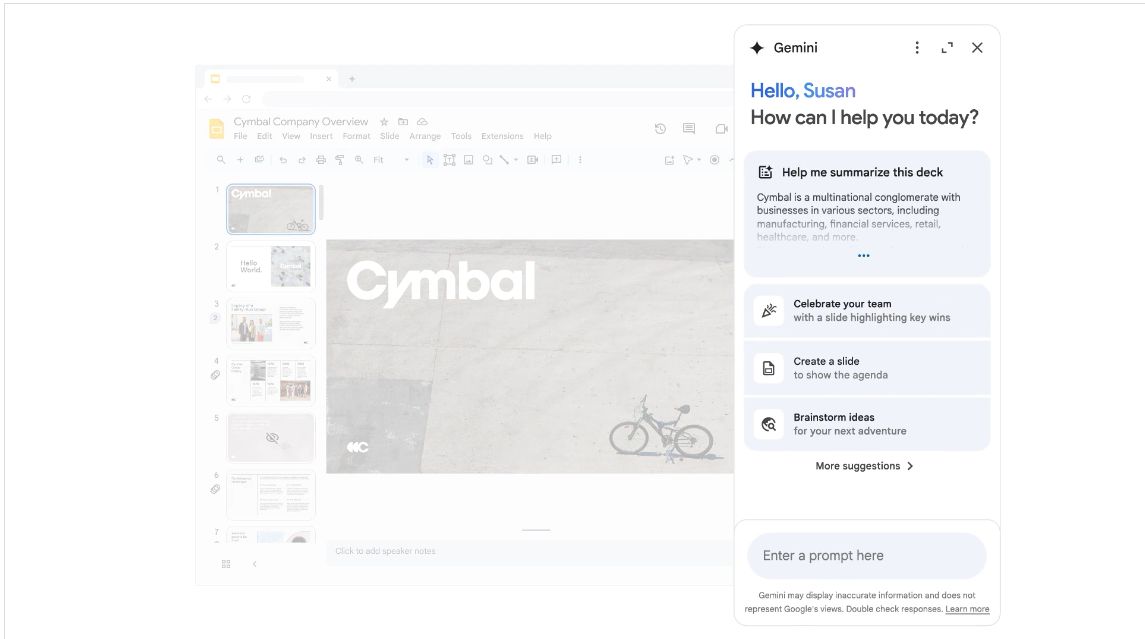The width and height of the screenshot is (1145, 639).
Task: Click the move to folder icon
Action: (x=403, y=122)
